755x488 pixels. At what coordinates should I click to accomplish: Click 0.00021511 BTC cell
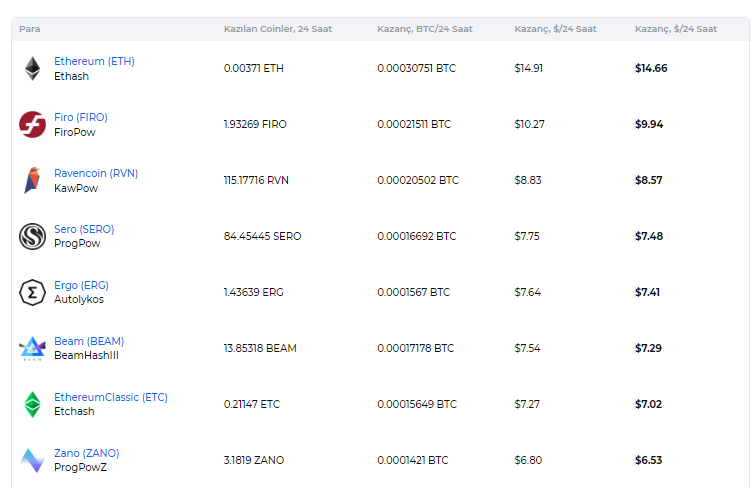point(414,124)
